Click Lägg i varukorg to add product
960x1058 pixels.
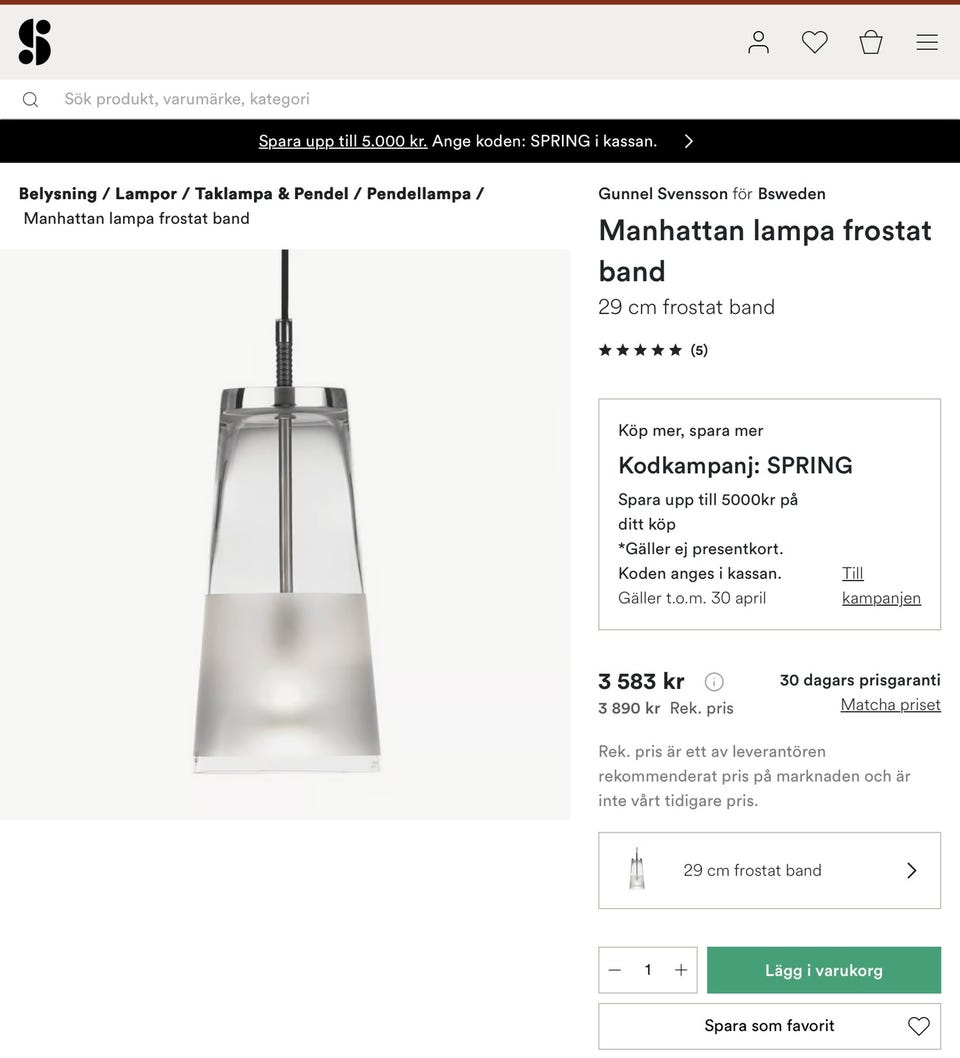pyautogui.click(x=823, y=969)
